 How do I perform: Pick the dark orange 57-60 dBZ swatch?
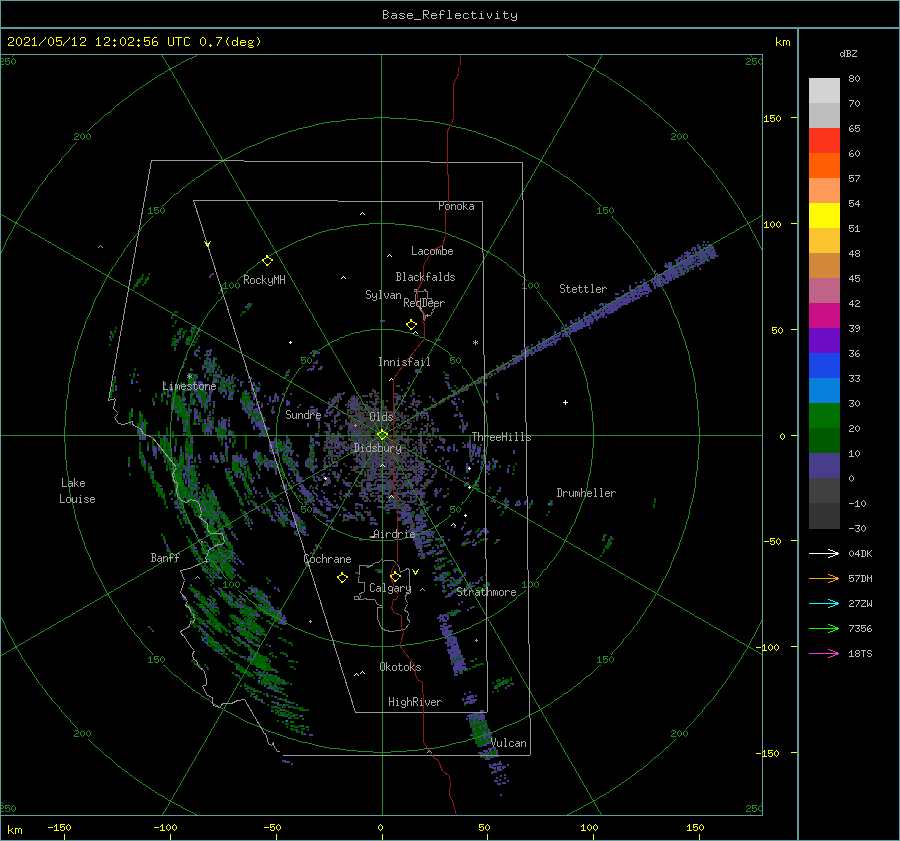(824, 166)
